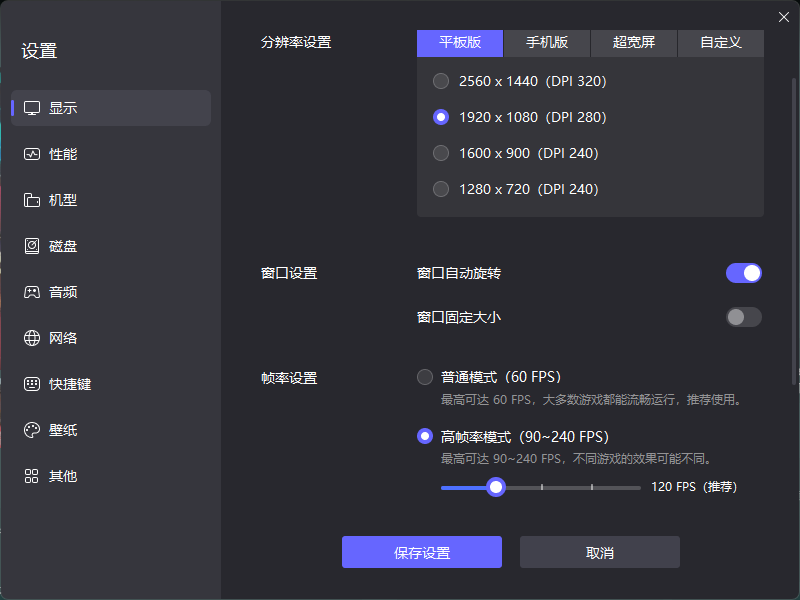Switch to the 手机版 tab
This screenshot has height=600, width=800.
click(x=547, y=43)
